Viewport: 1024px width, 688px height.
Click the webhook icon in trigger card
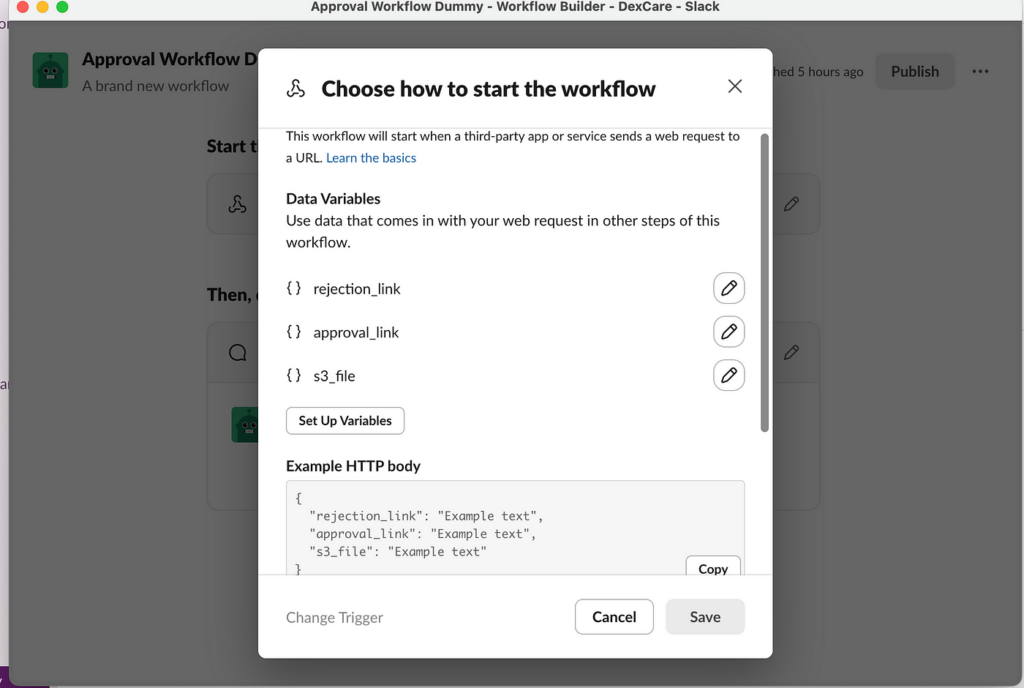(237, 204)
